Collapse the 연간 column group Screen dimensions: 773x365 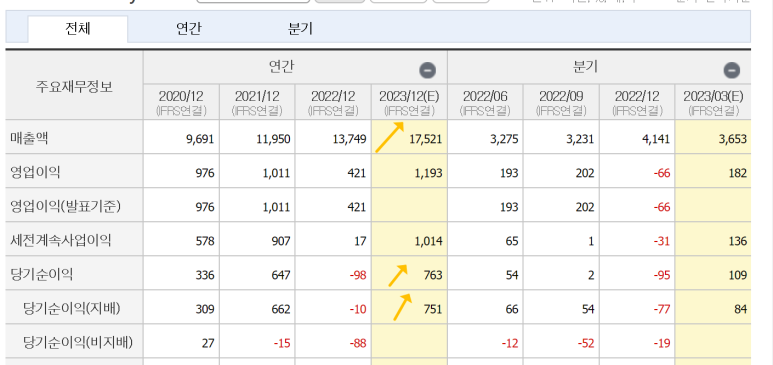427,71
